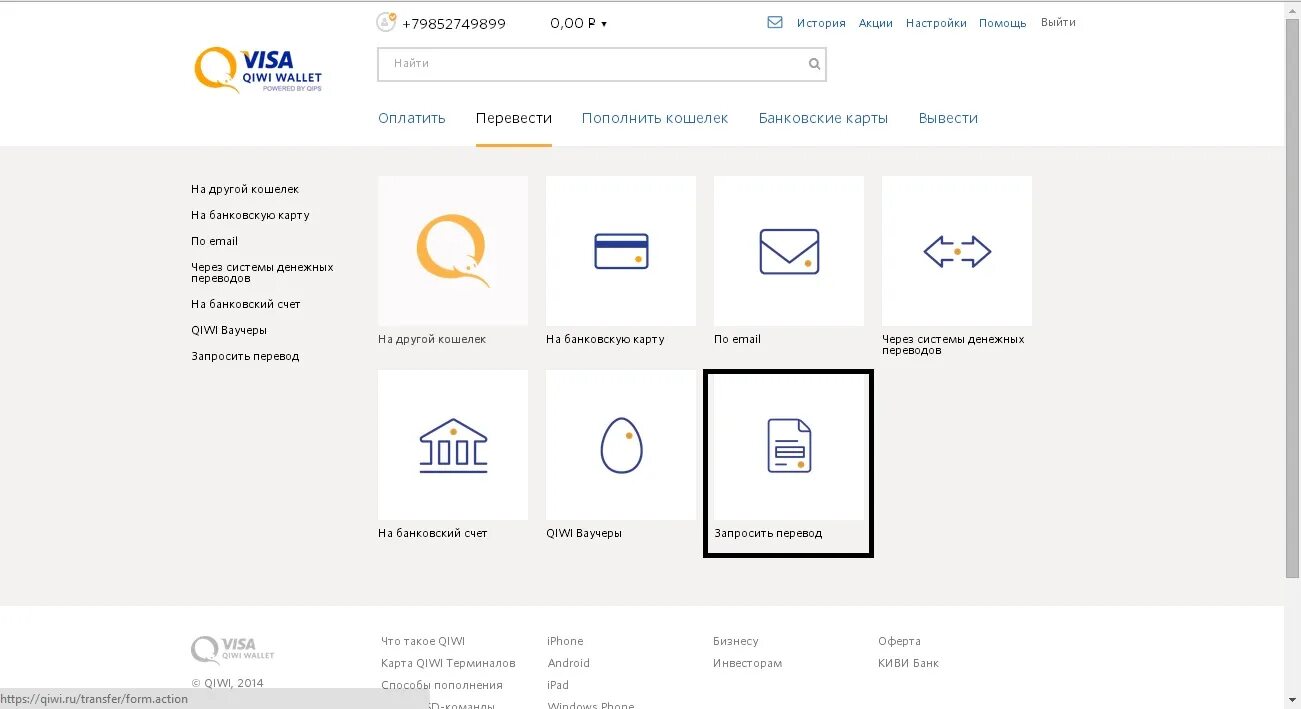The image size is (1301, 709).
Task: Select sidebar item QIWI Ваучеры
Action: [x=229, y=330]
